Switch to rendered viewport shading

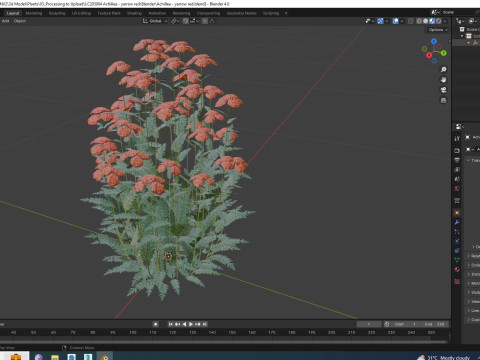(439, 21)
